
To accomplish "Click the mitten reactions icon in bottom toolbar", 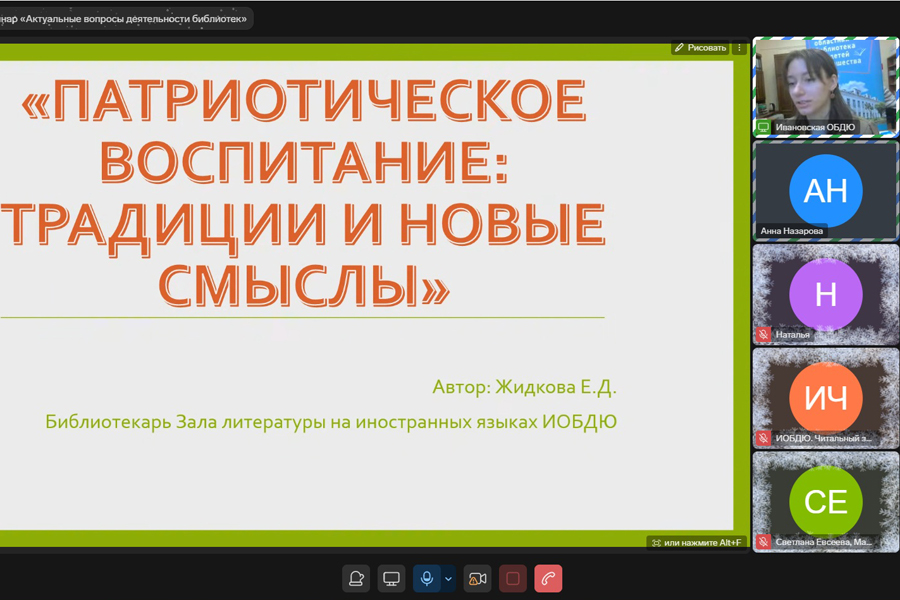I will click(356, 579).
